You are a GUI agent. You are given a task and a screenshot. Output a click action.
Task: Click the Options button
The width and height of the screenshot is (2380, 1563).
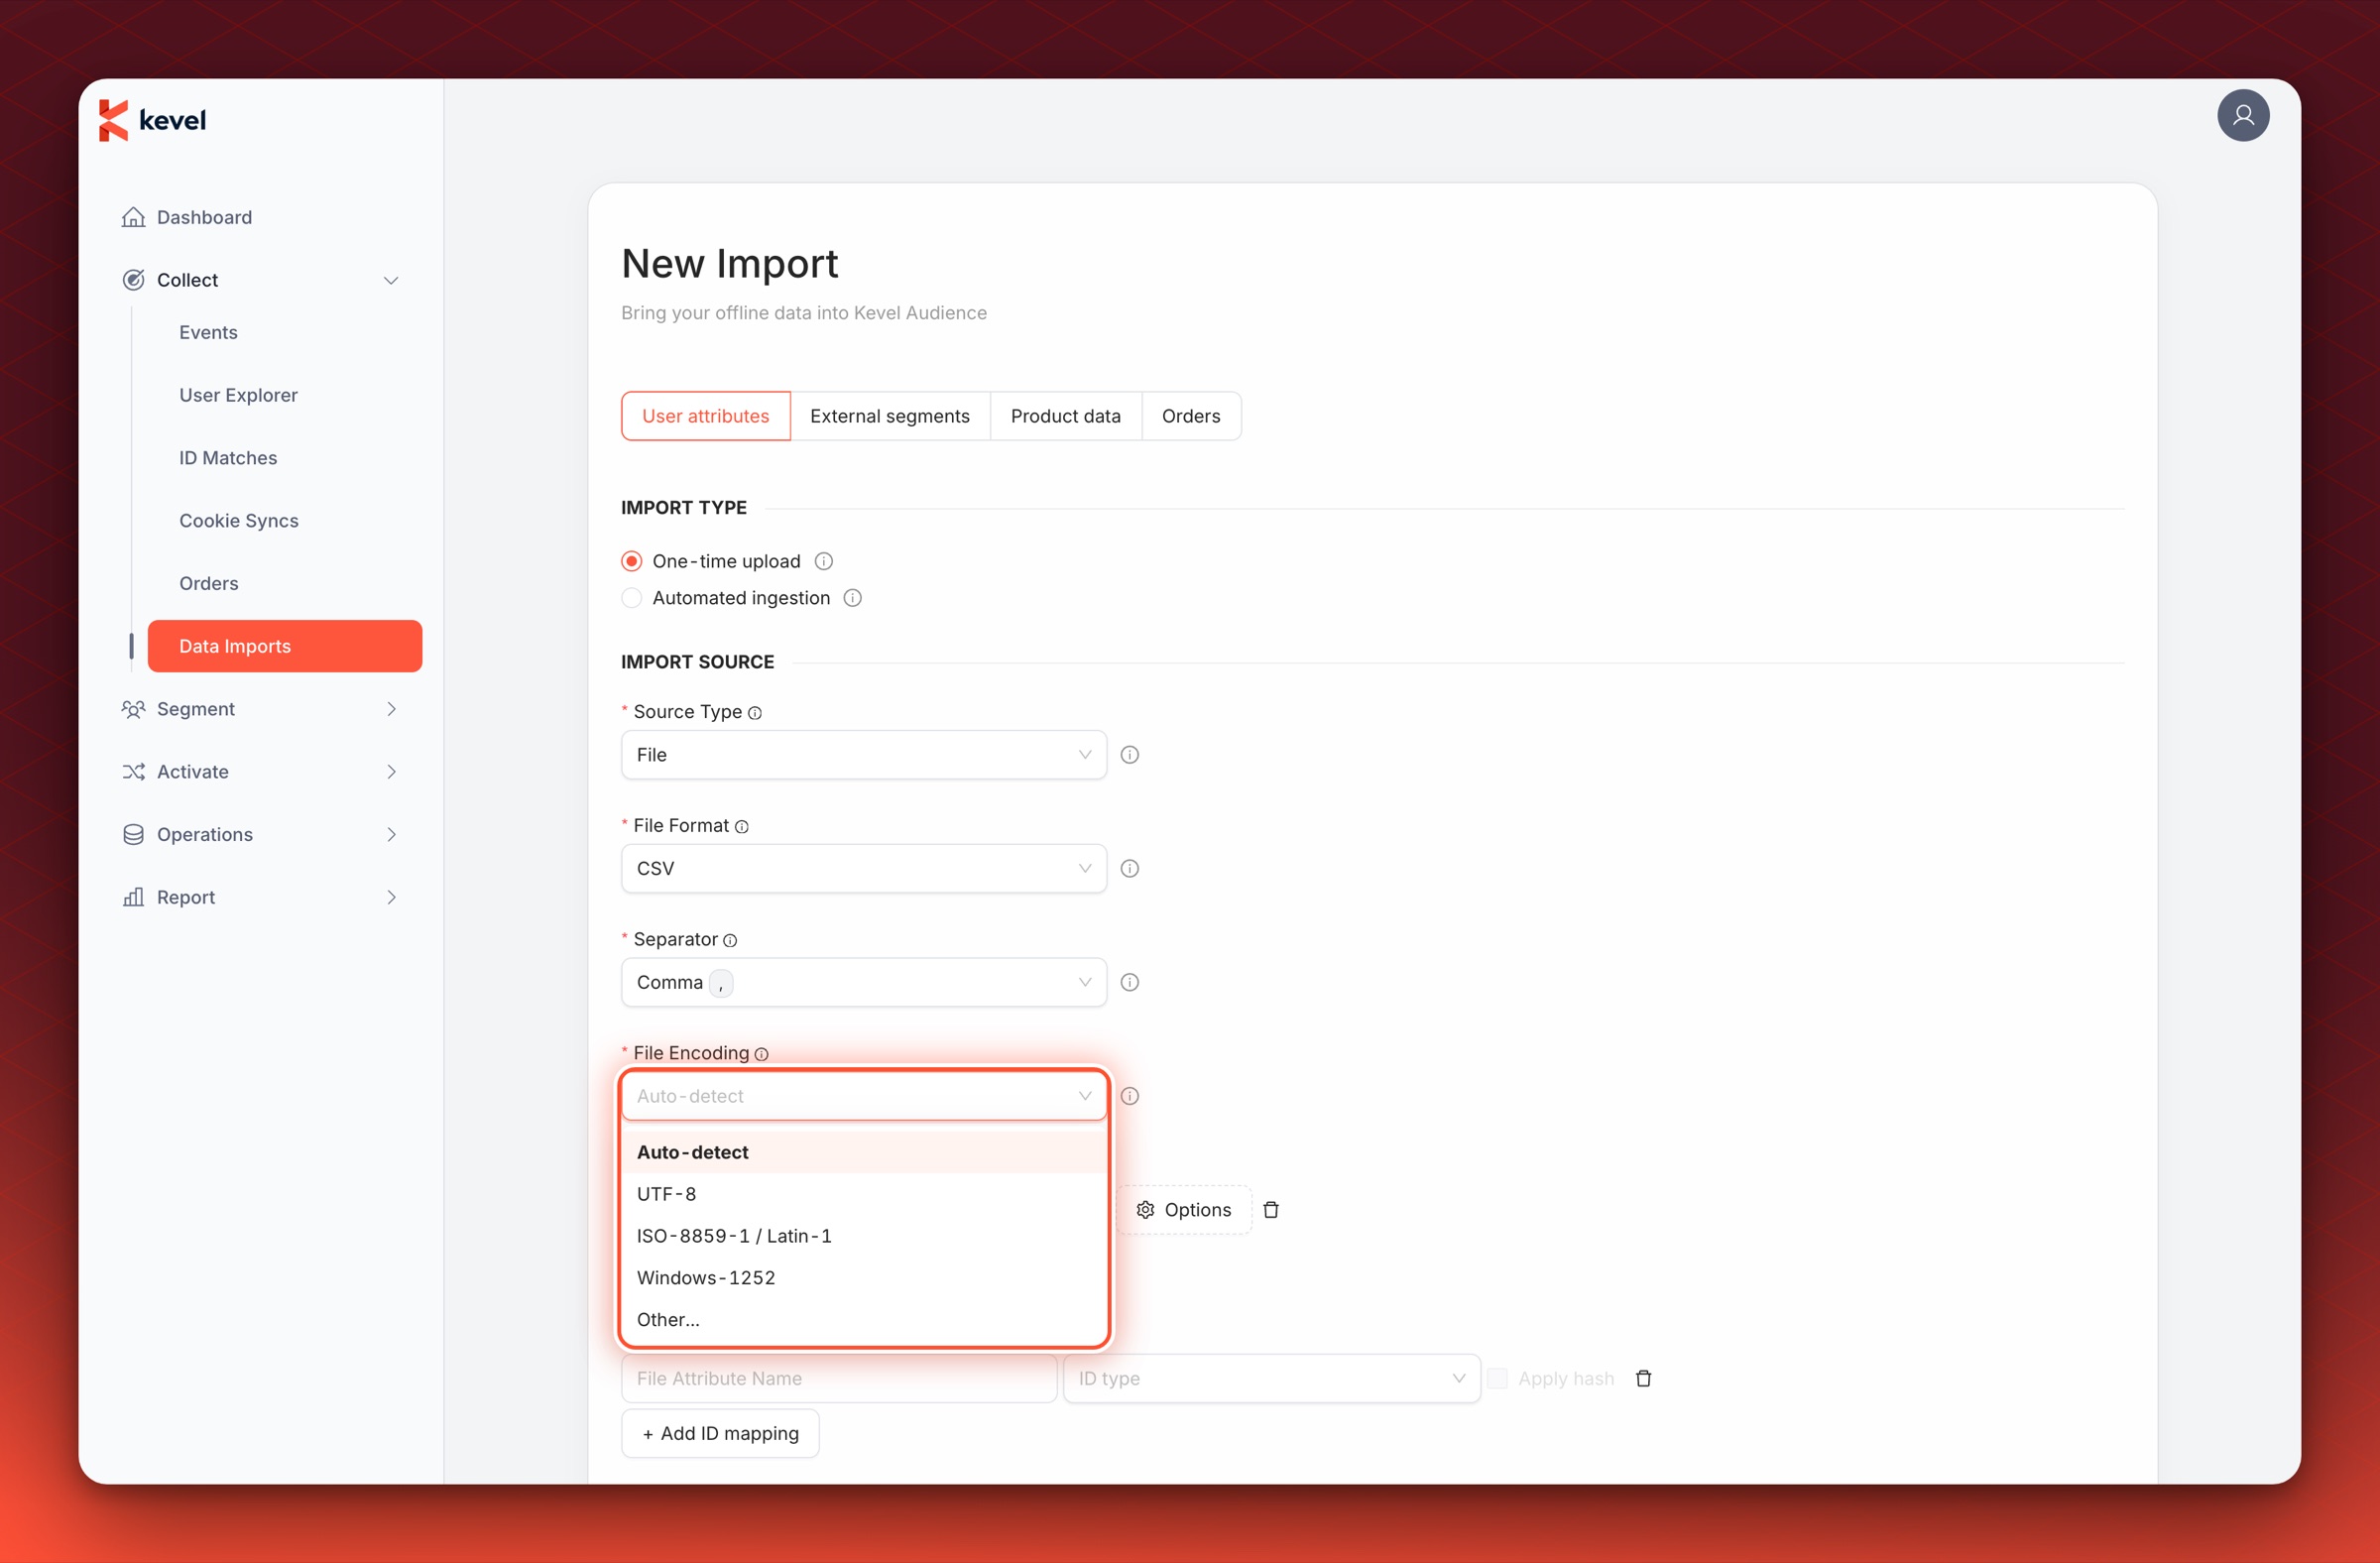(1183, 1210)
